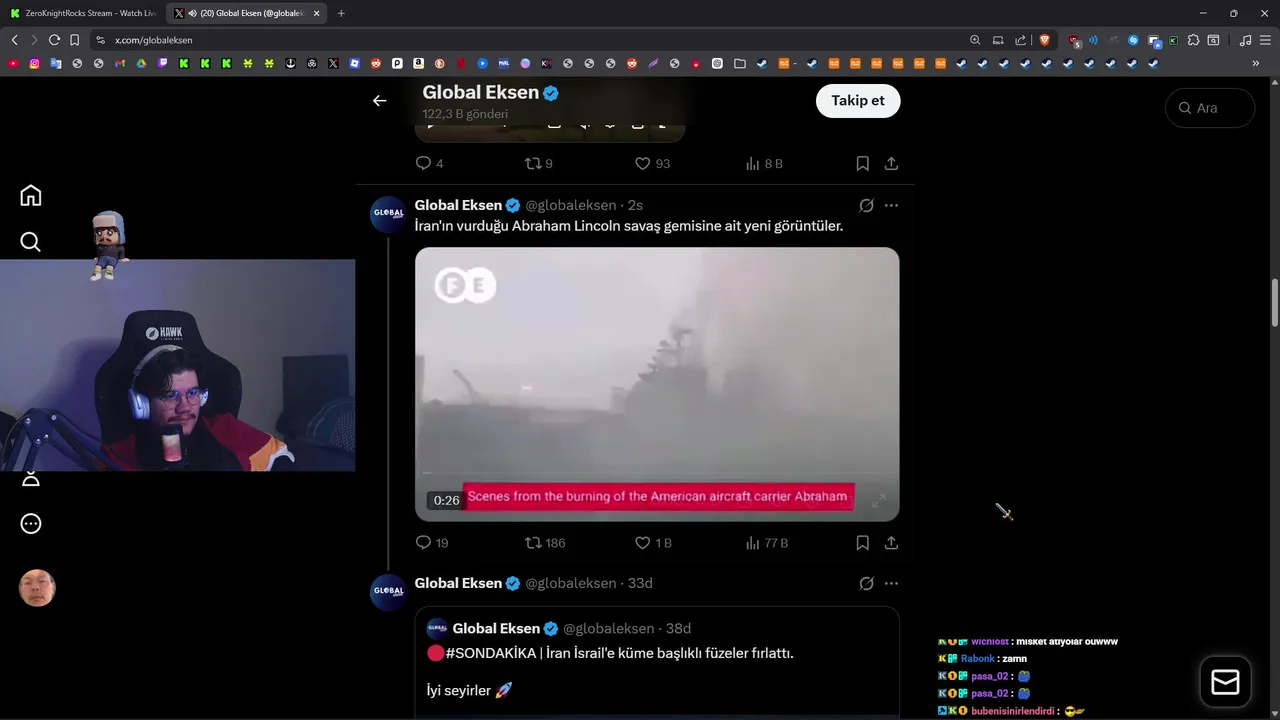Switch to ZeroKnightRocks Stream tab
1280x720 pixels.
(82, 13)
